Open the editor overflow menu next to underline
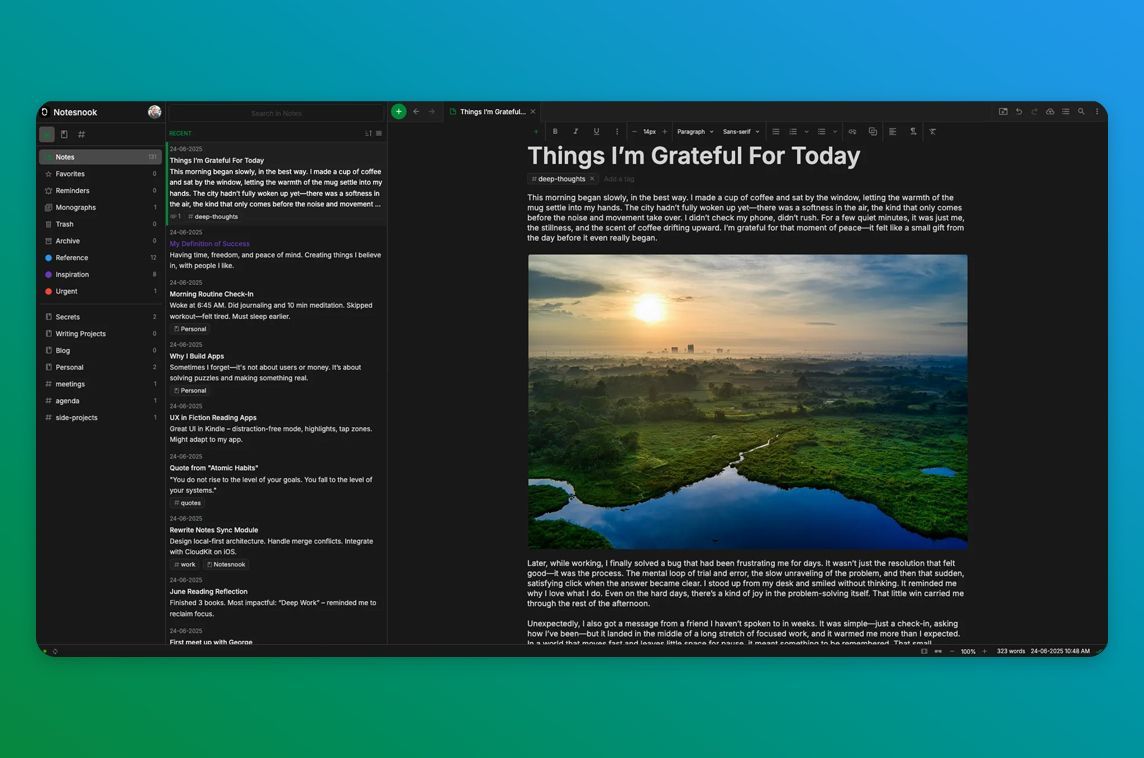 click(617, 131)
